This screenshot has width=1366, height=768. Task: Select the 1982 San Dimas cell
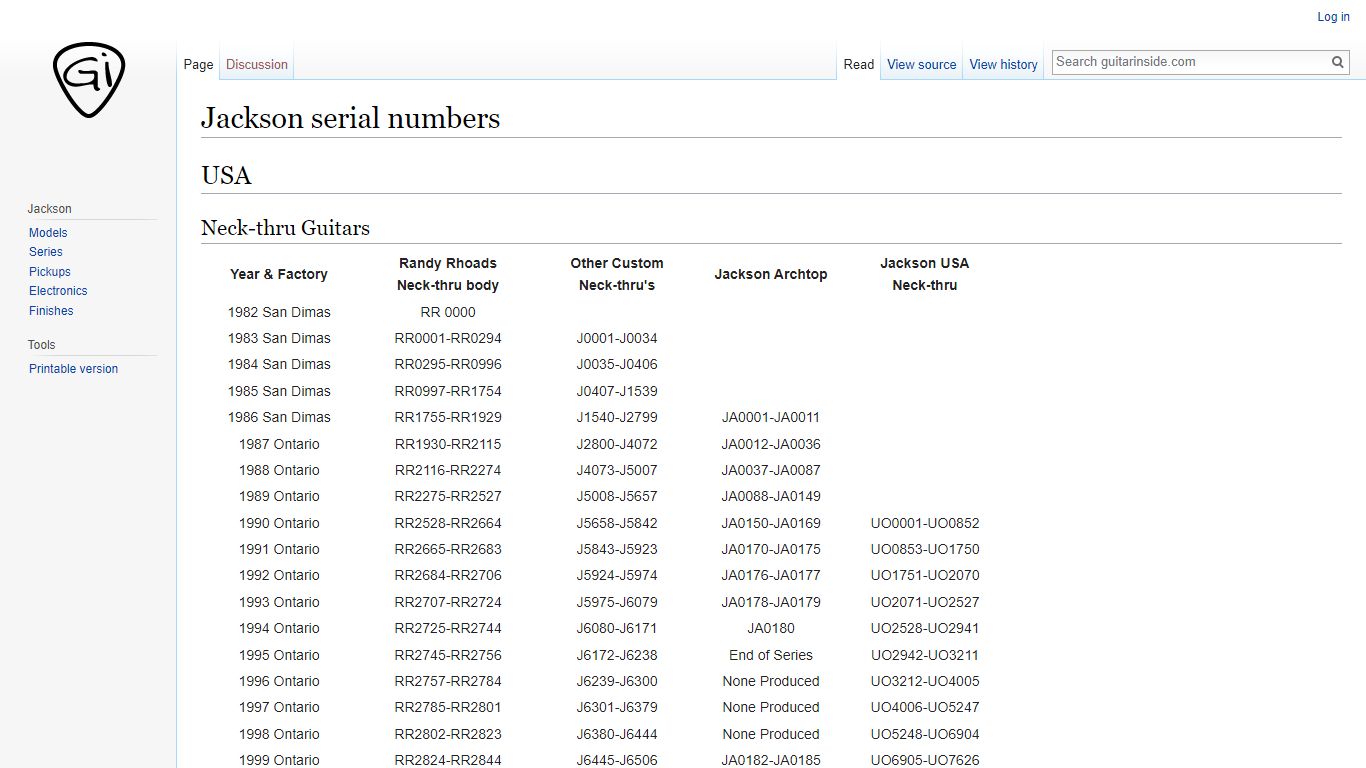click(279, 312)
